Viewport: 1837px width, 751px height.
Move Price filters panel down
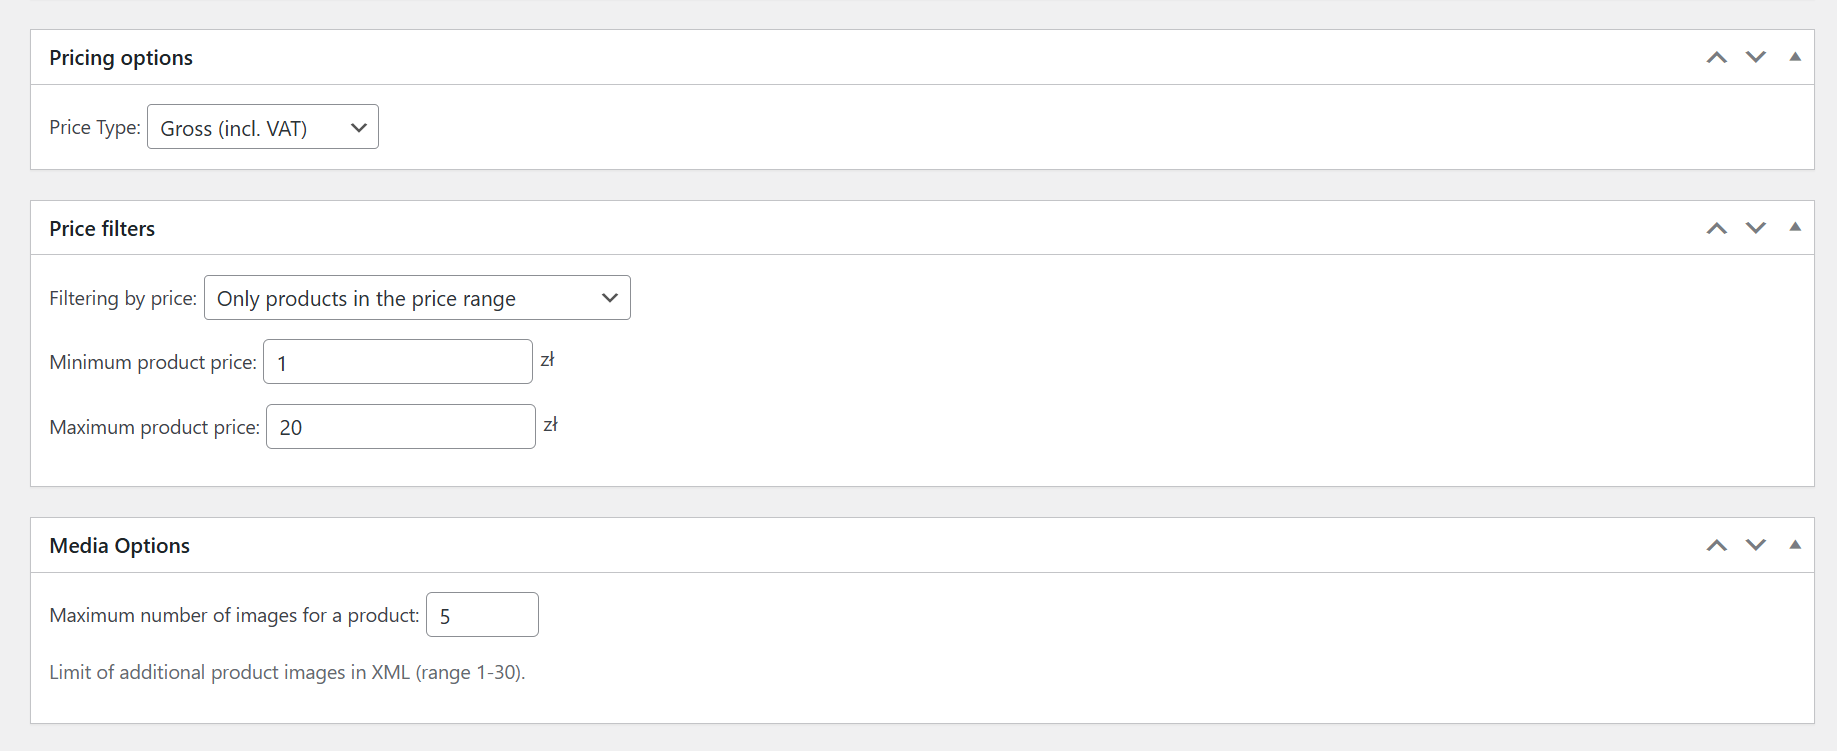point(1755,228)
